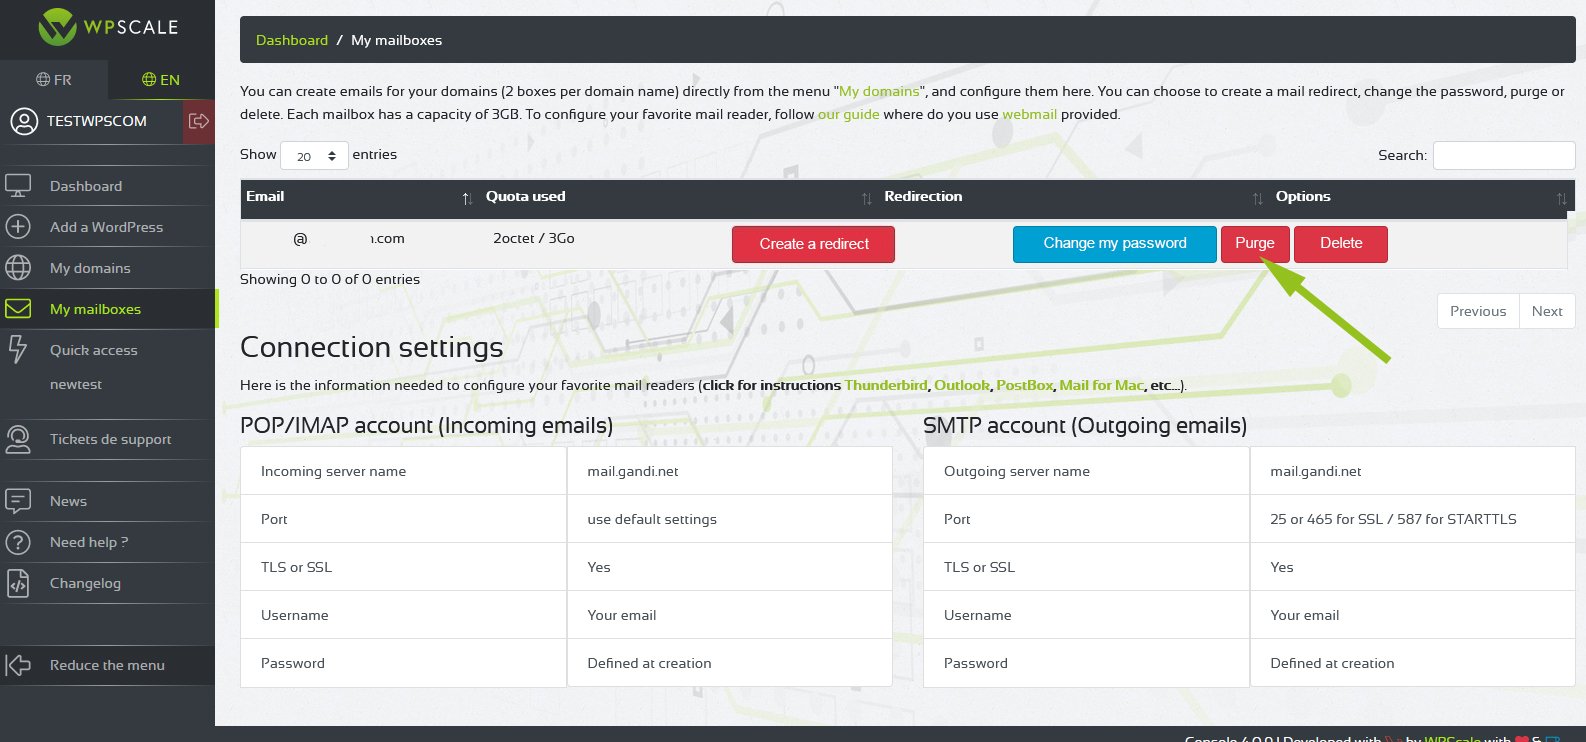Viewport: 1586px width, 742px height.
Task: Open My mailboxes in the sidebar
Action: pyautogui.click(x=95, y=309)
